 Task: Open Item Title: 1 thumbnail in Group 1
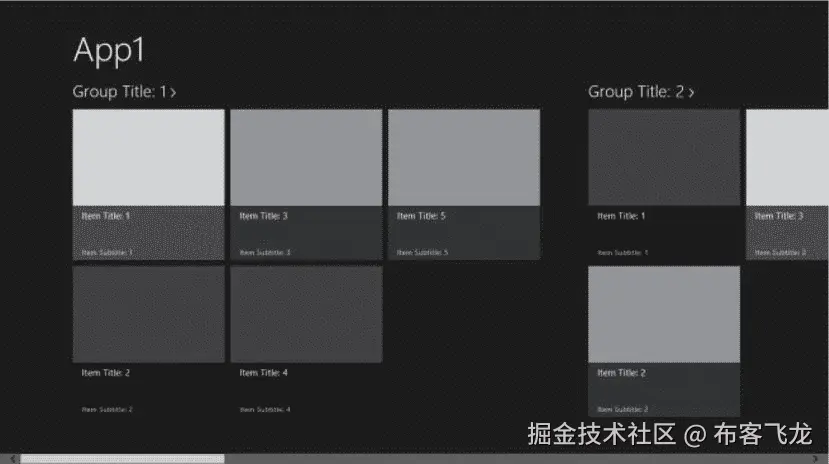point(149,157)
